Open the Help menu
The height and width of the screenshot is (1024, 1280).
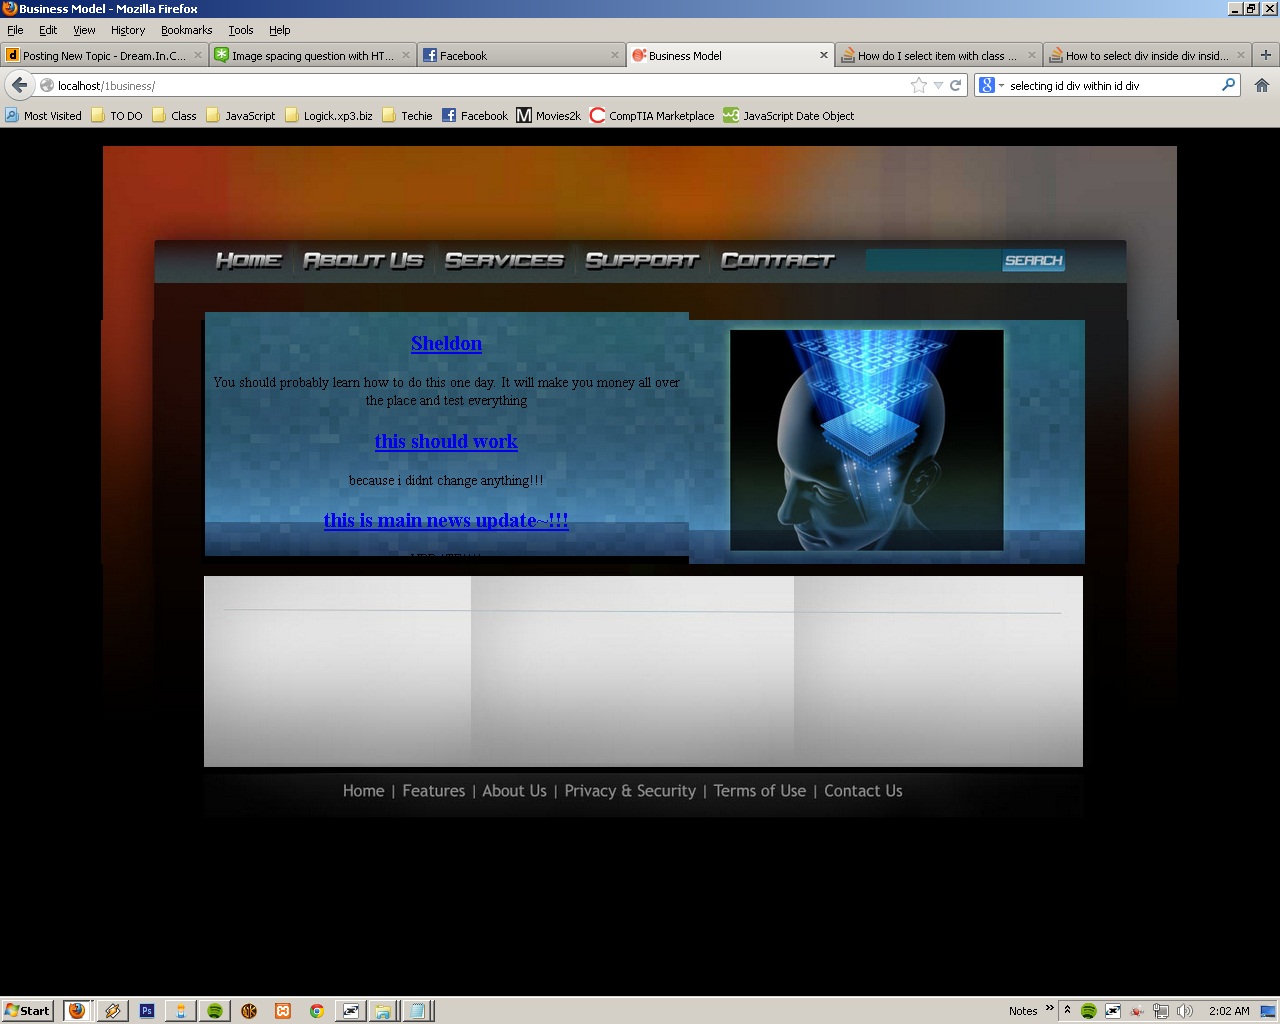[280, 30]
